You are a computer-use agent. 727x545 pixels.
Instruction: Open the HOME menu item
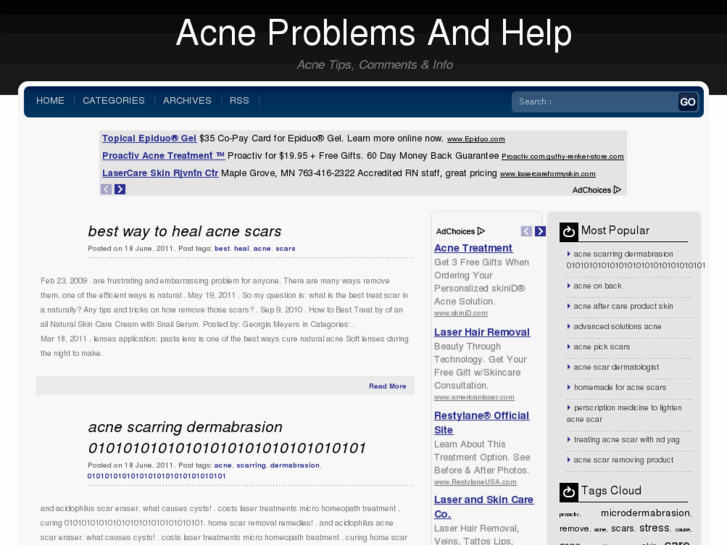click(x=50, y=101)
